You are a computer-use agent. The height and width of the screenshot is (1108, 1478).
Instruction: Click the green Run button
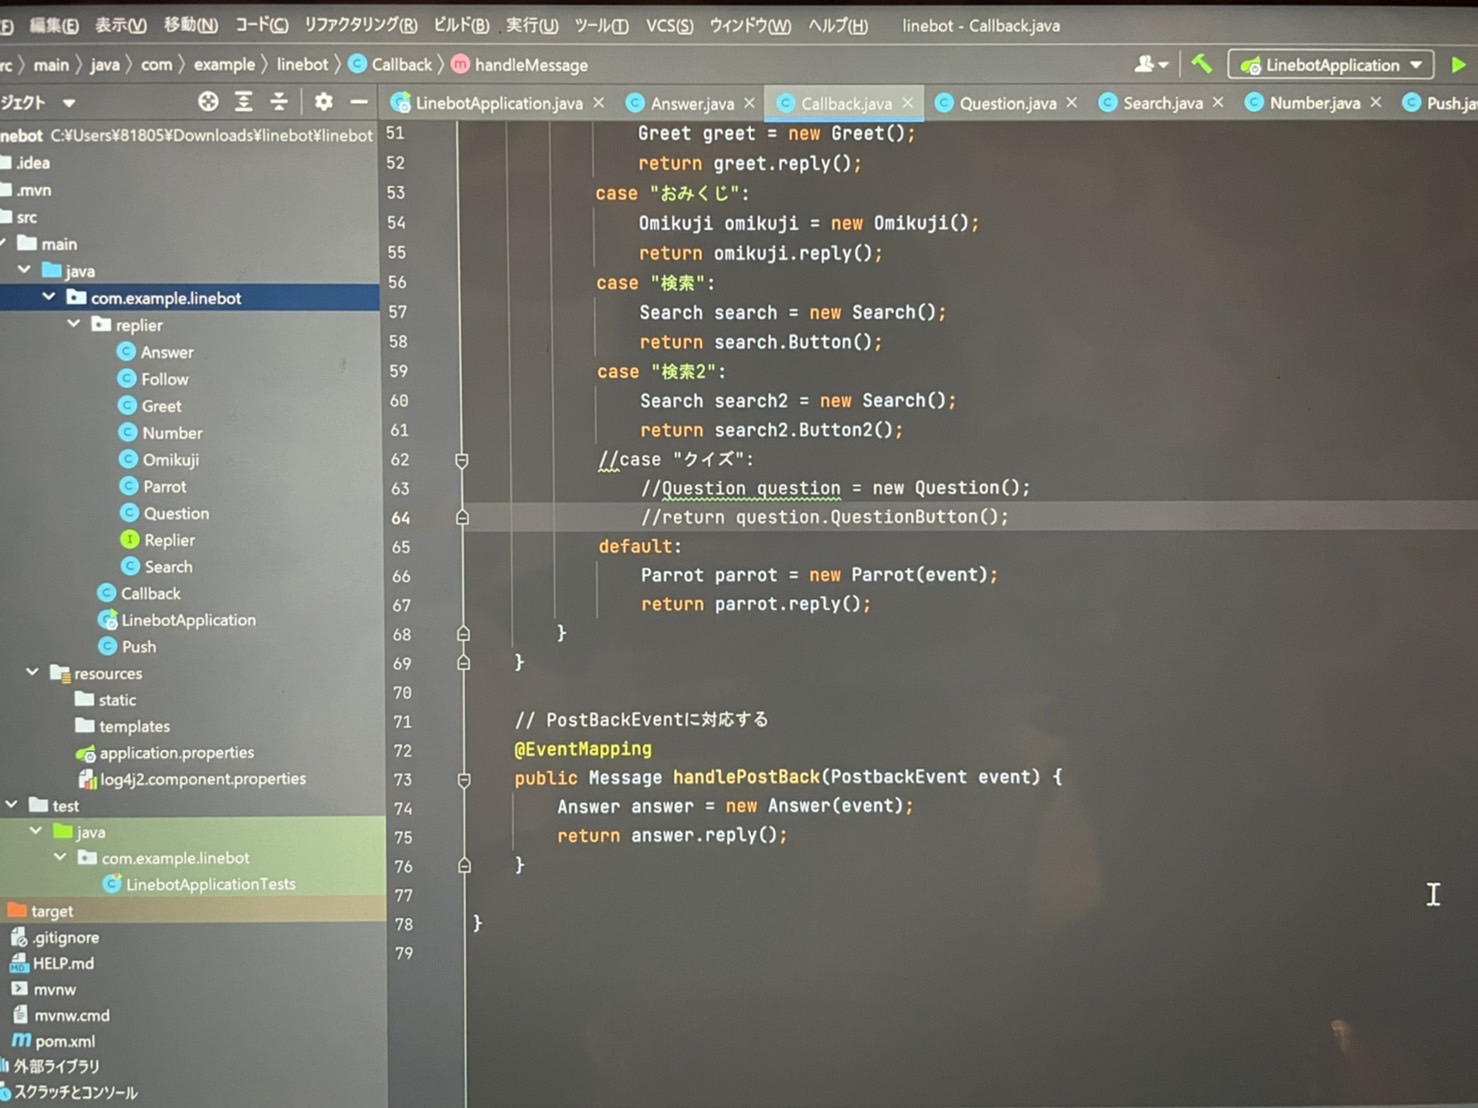(1458, 65)
